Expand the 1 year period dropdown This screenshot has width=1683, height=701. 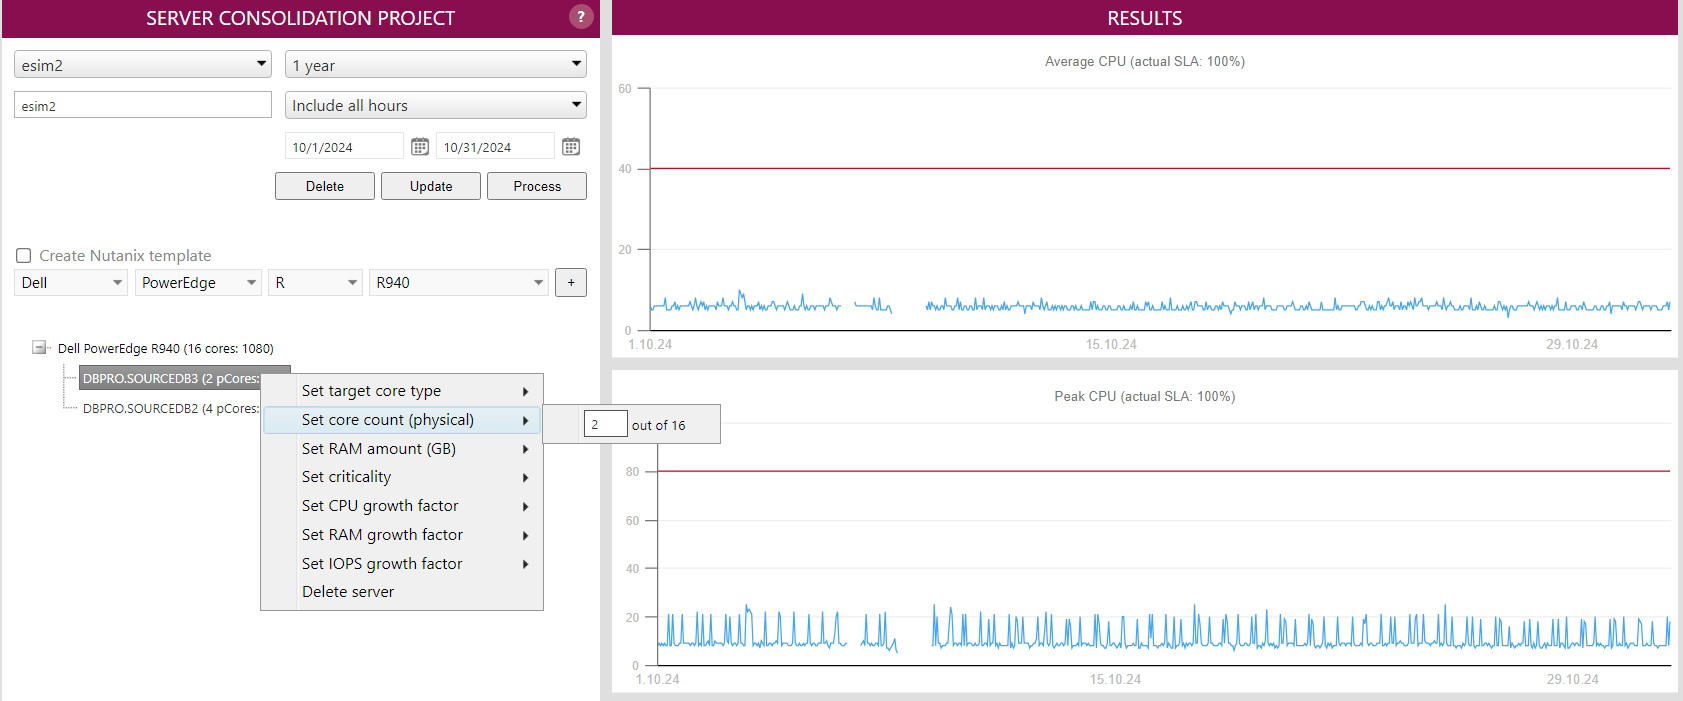pos(436,65)
